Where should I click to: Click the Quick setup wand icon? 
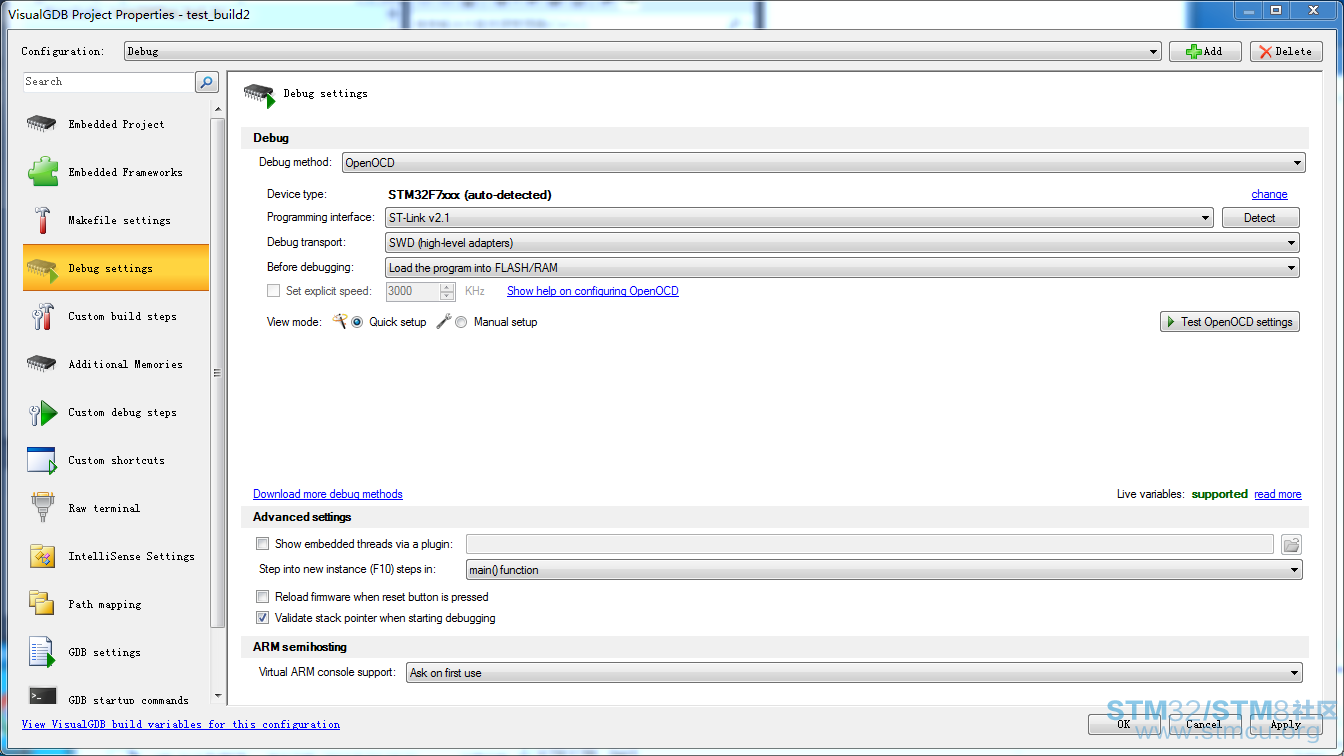pyautogui.click(x=340, y=321)
